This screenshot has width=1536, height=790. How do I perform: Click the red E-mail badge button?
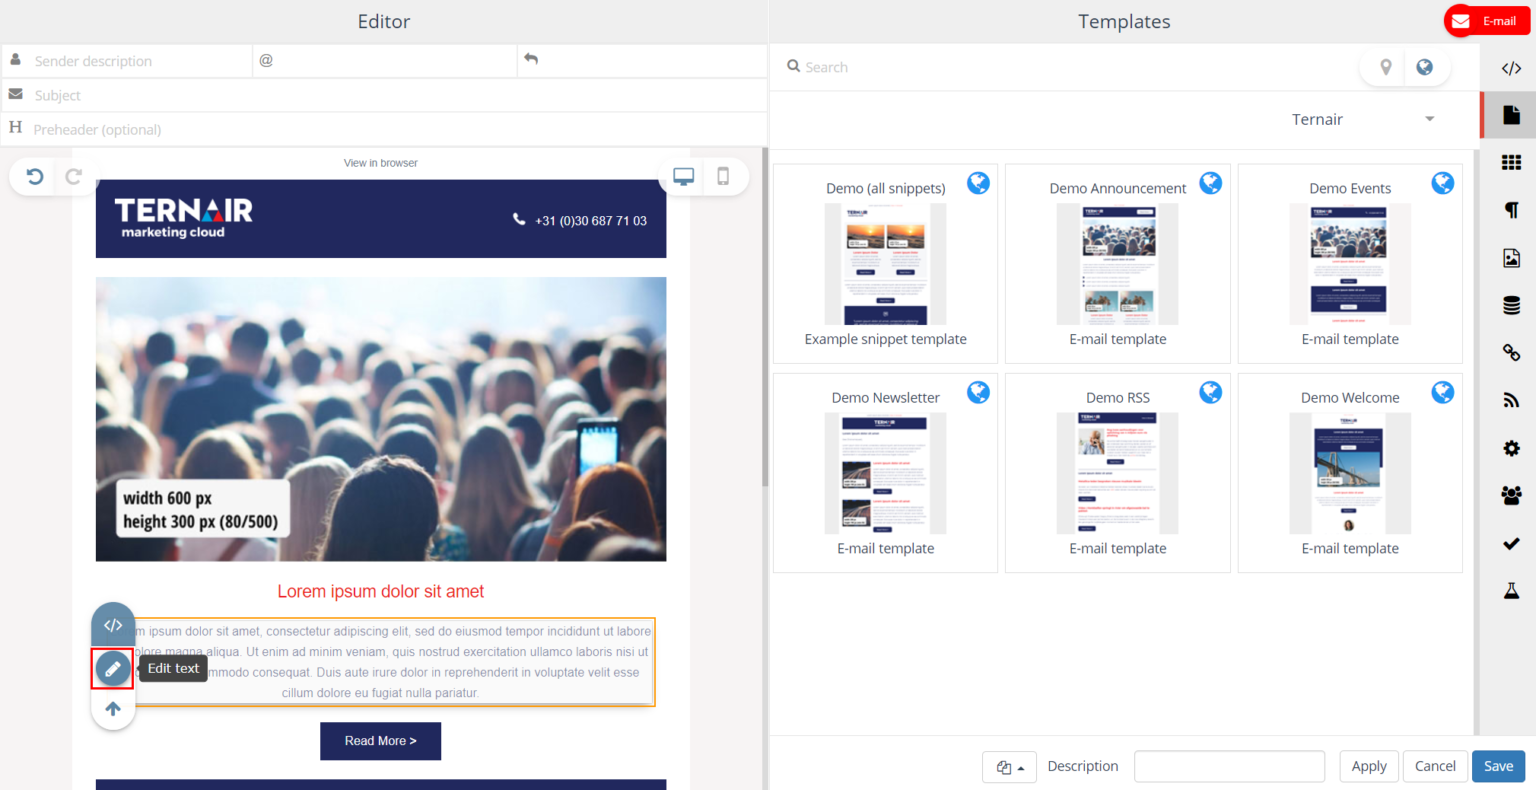point(1486,21)
